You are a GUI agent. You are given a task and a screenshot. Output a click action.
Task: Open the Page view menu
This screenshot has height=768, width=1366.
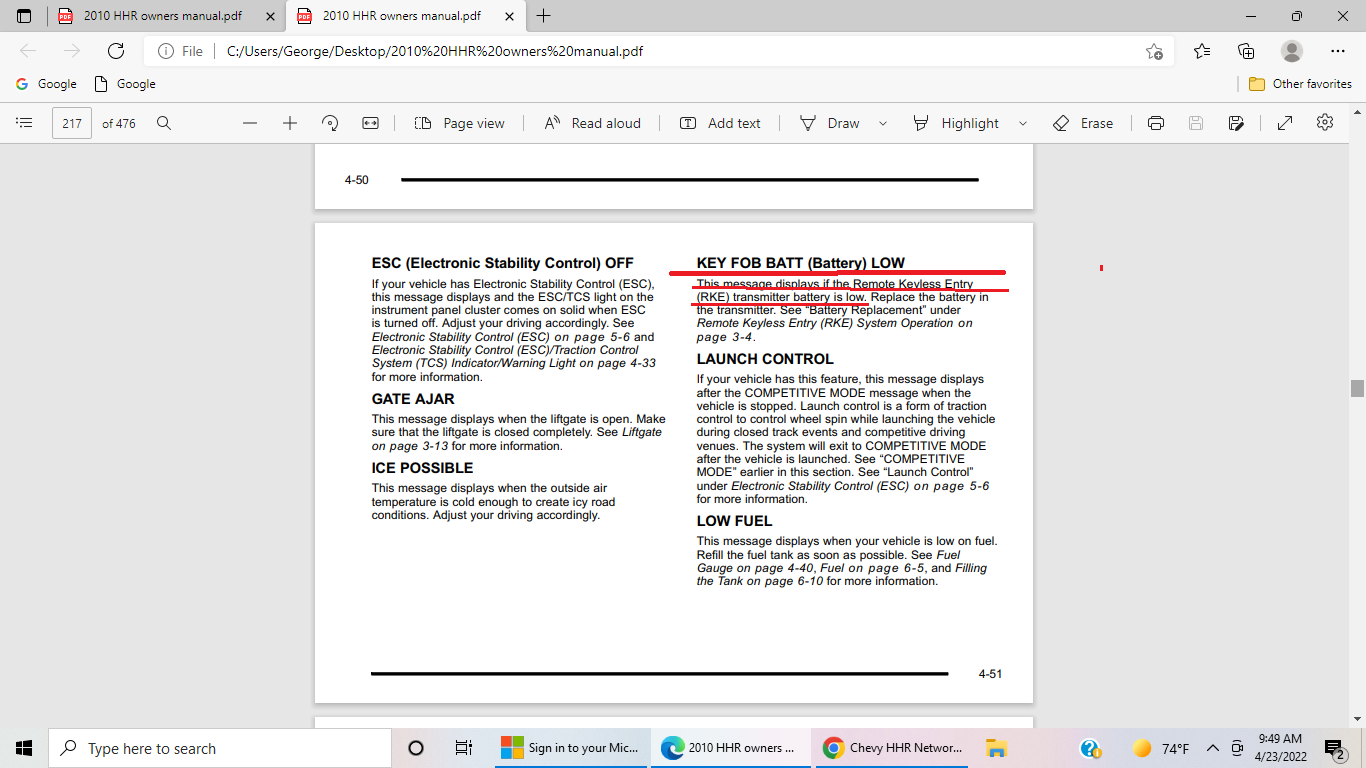pyautogui.click(x=460, y=123)
